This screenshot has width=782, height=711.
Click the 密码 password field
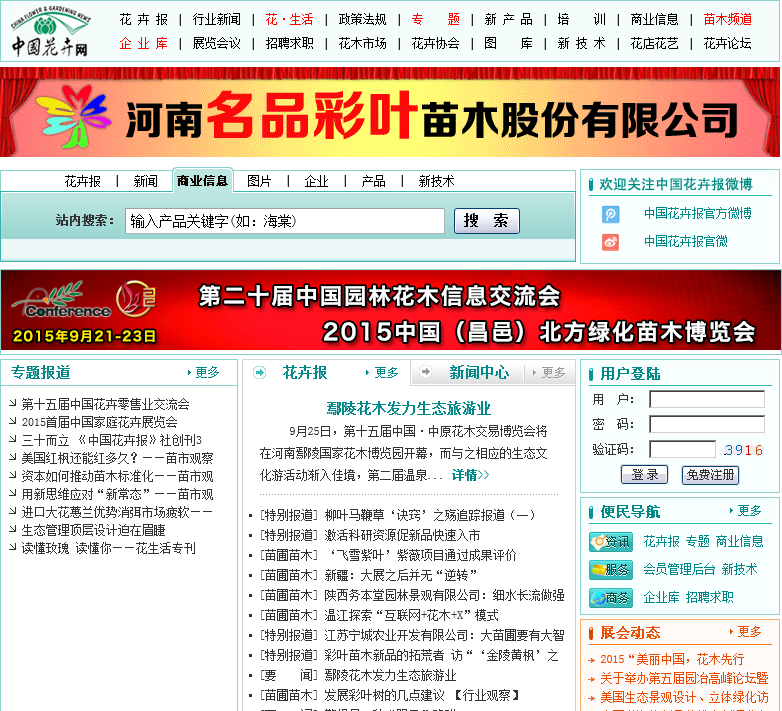point(707,424)
